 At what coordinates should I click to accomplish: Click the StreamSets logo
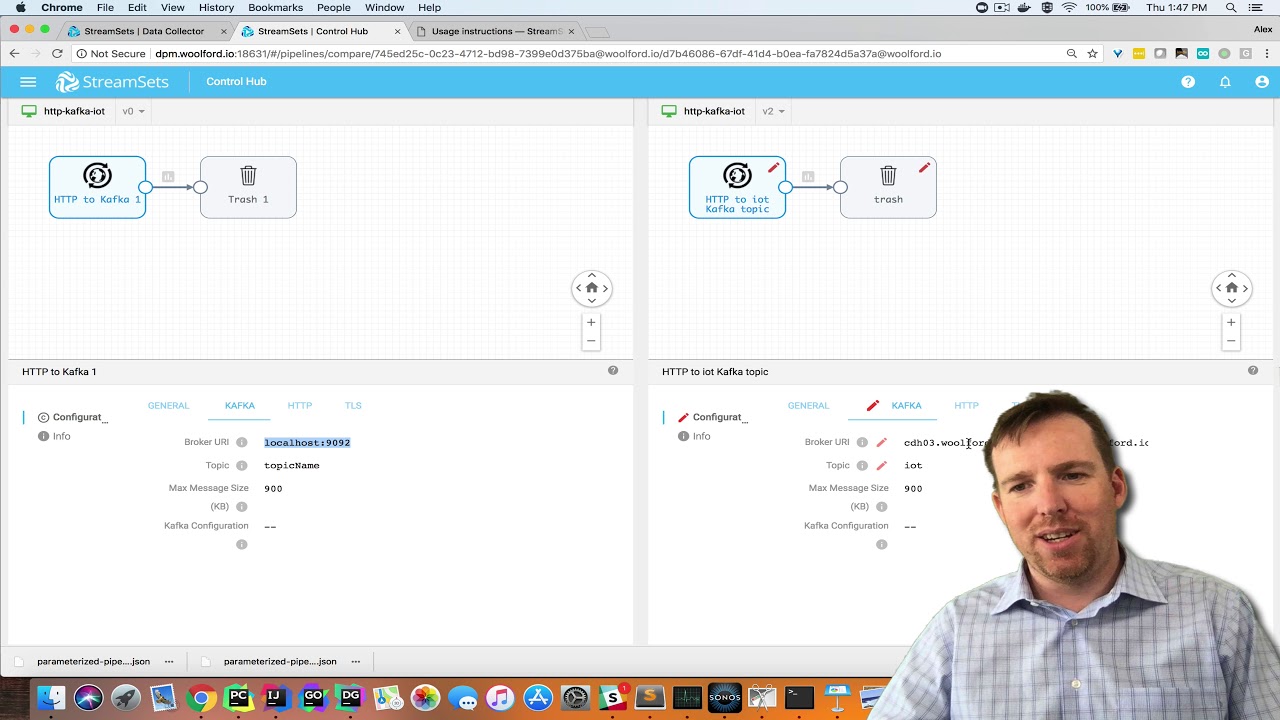pos(112,82)
